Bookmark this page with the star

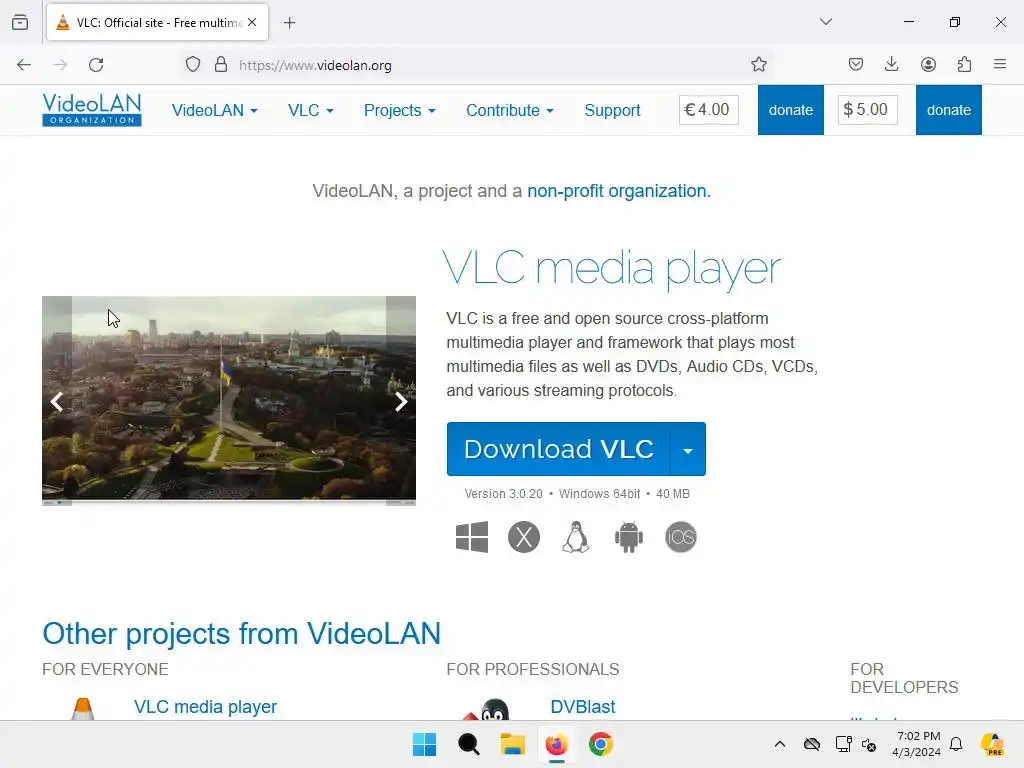coord(758,65)
